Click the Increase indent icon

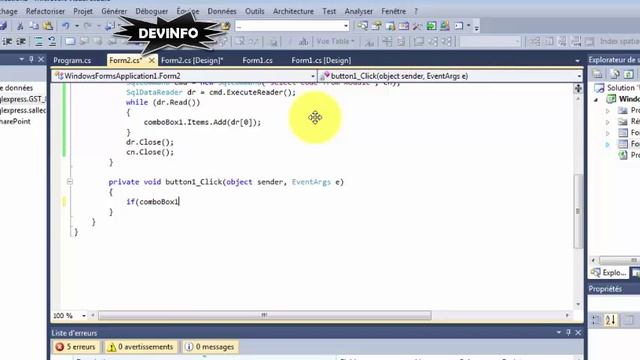point(21,42)
